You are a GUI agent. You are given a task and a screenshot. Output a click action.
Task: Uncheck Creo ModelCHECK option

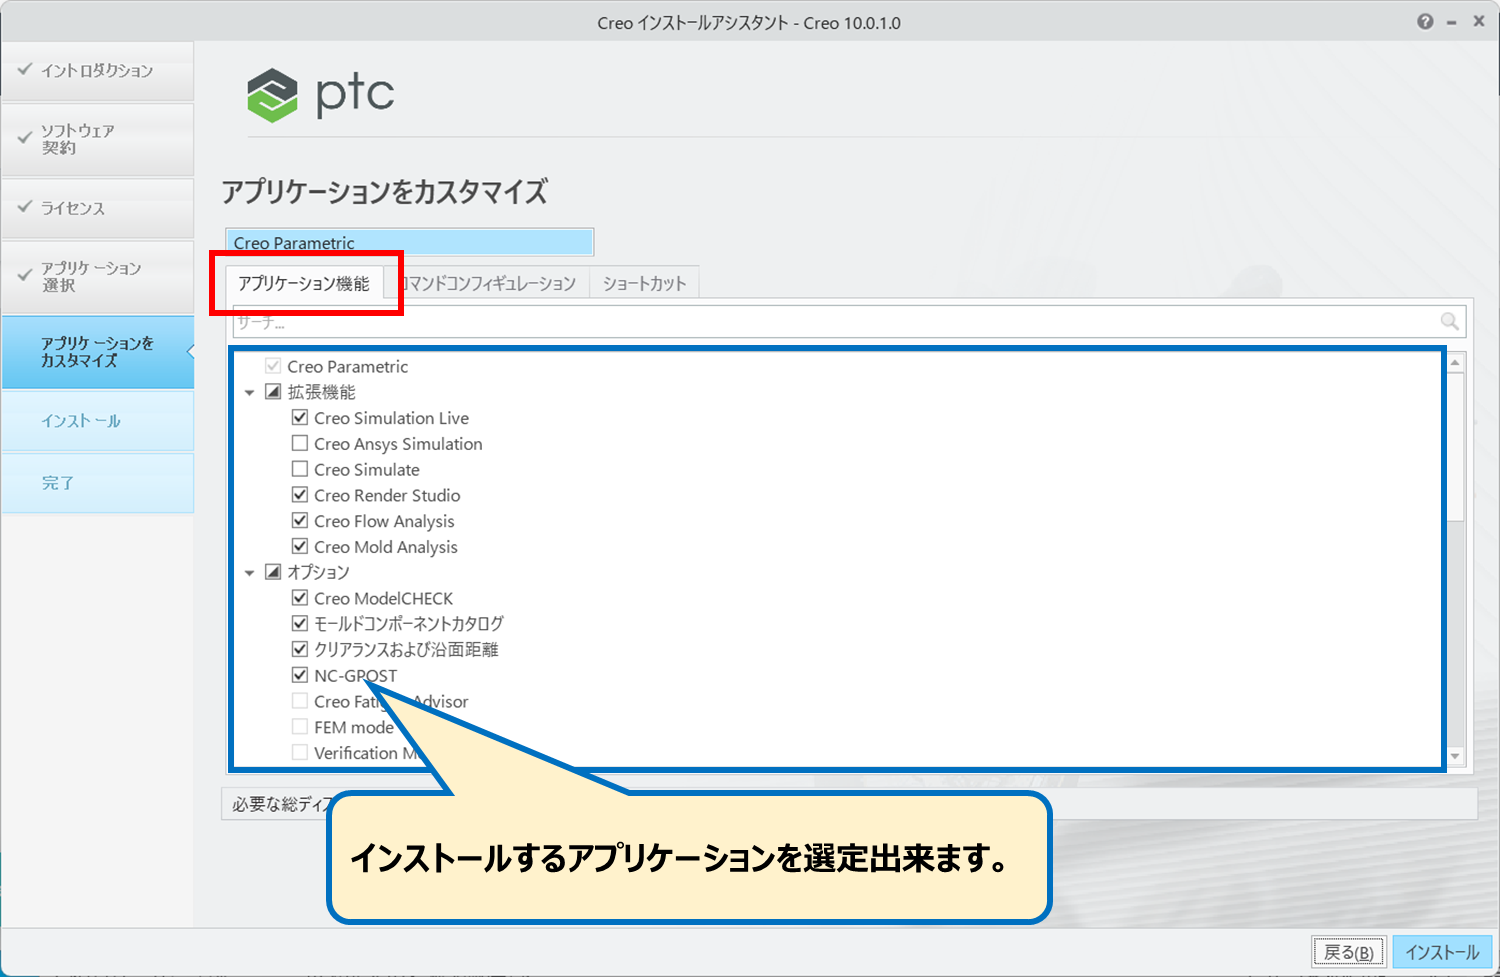point(300,598)
